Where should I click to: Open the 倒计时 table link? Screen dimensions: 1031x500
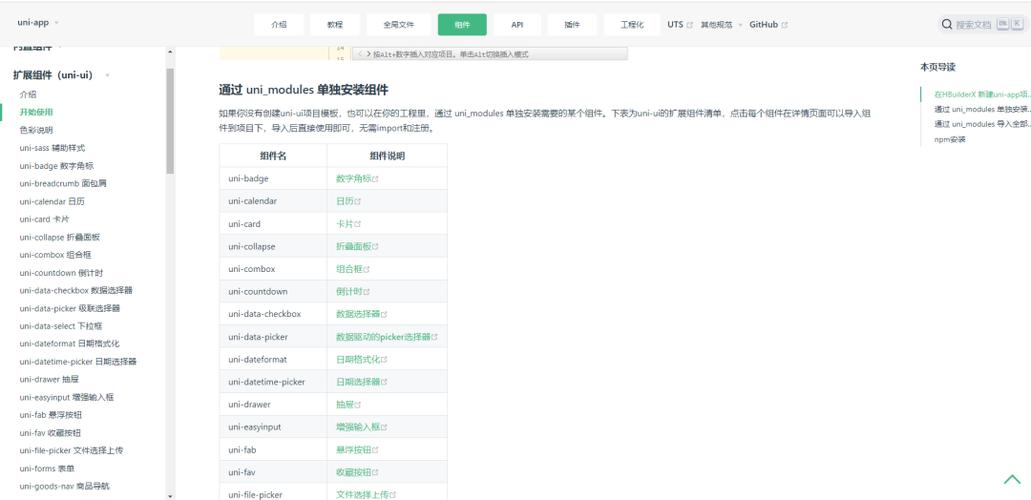pos(353,291)
